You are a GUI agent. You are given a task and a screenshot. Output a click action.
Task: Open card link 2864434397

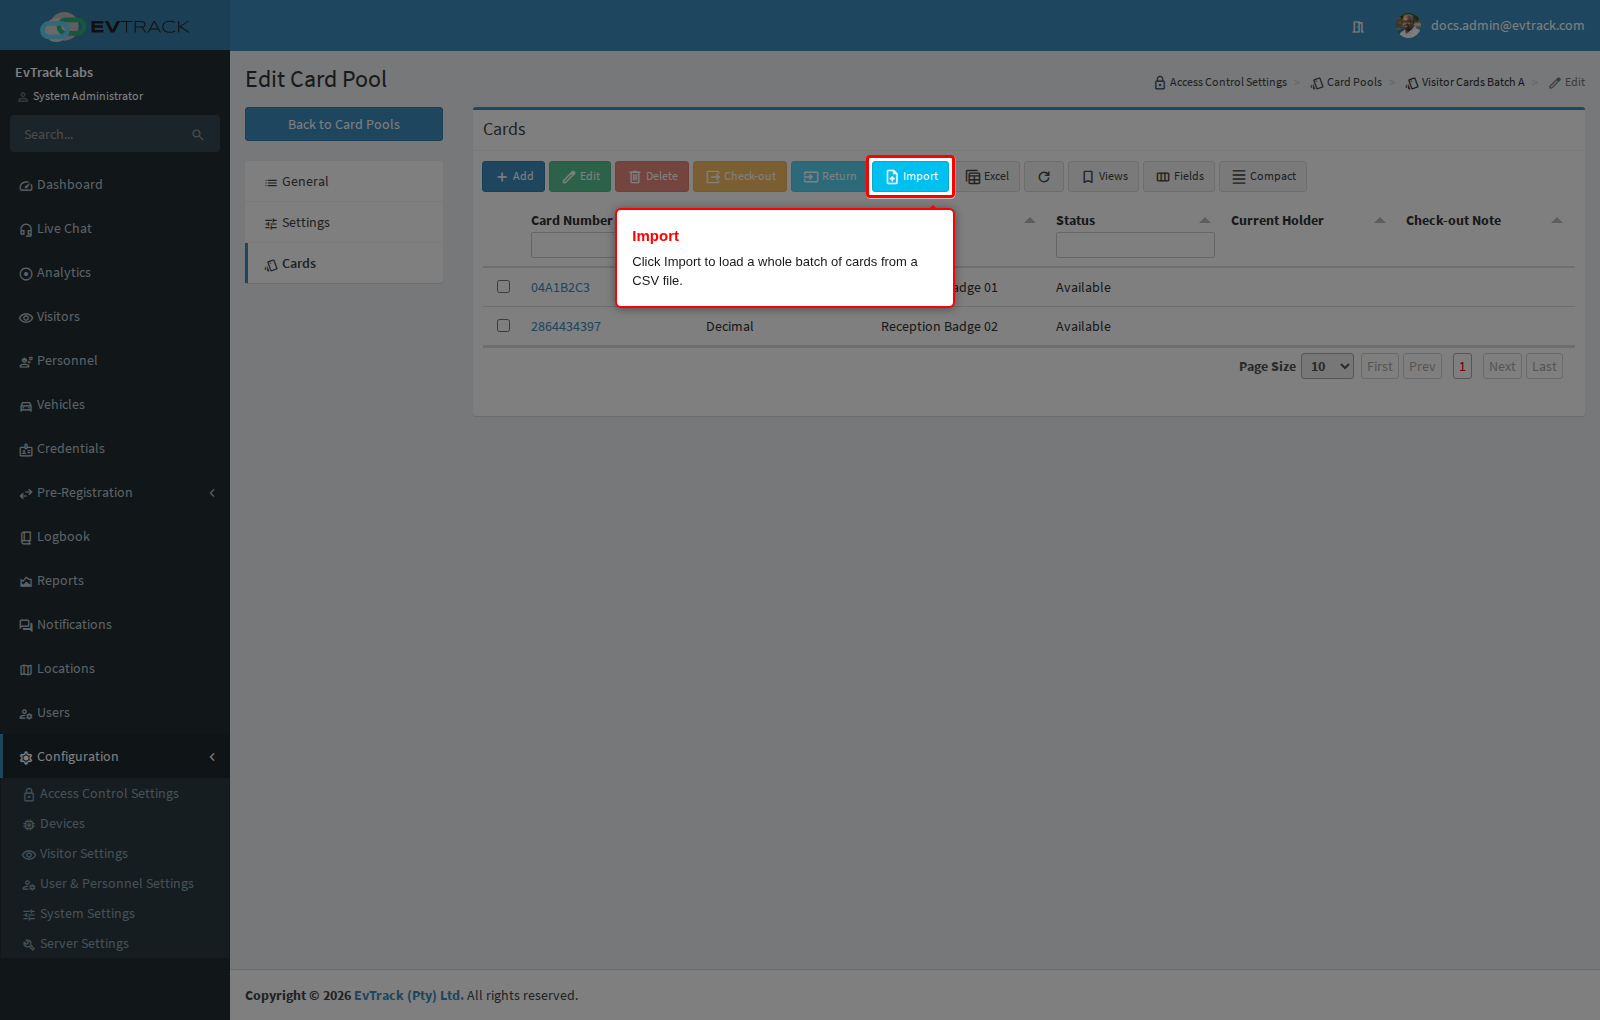pos(566,327)
